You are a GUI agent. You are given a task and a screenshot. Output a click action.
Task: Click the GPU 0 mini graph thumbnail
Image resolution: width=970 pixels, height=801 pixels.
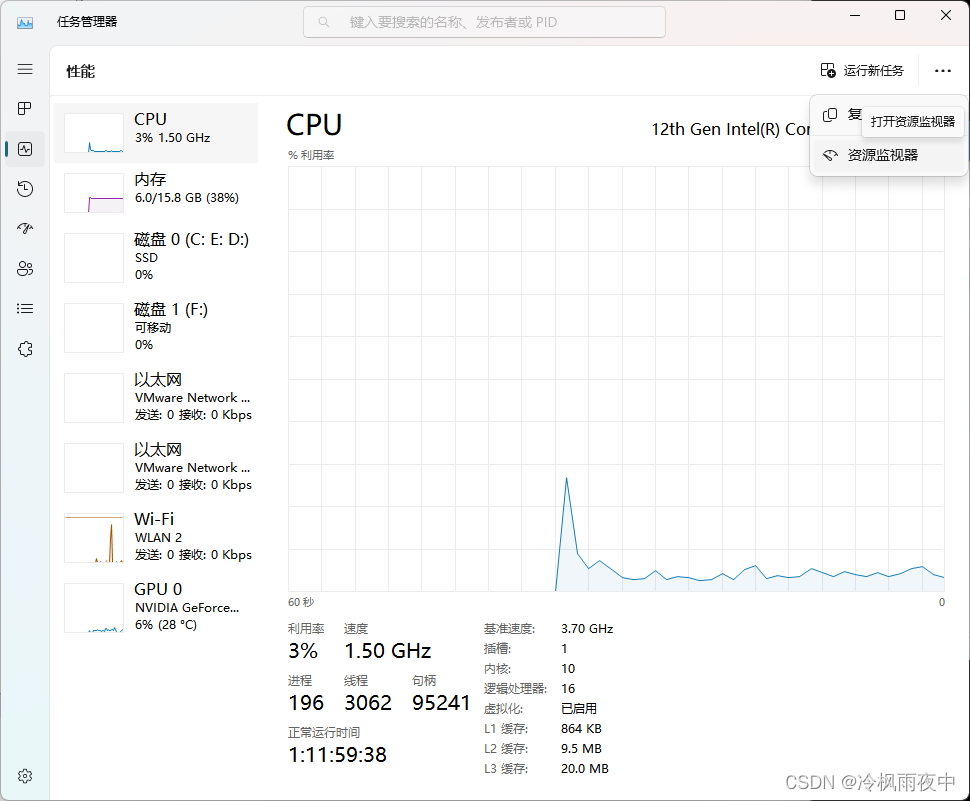[94, 608]
